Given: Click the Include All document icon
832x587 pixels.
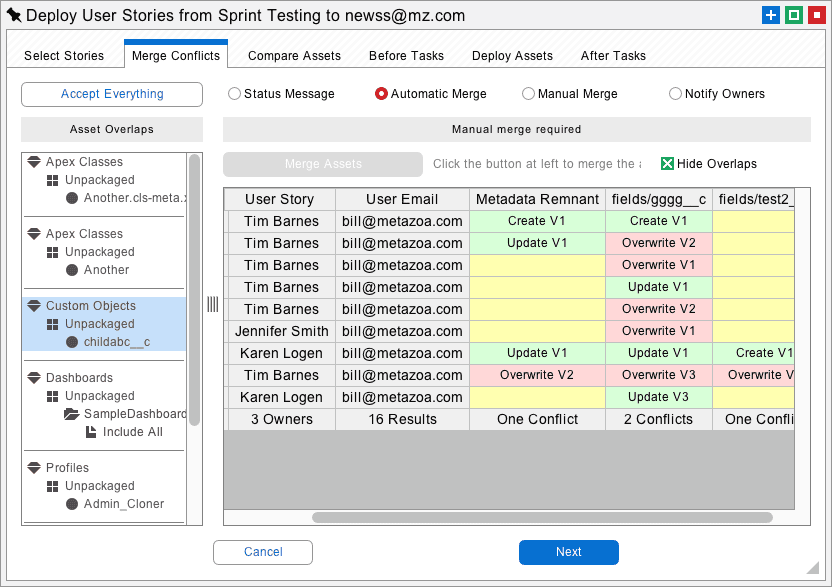Looking at the screenshot, I should pyautogui.click(x=91, y=432).
